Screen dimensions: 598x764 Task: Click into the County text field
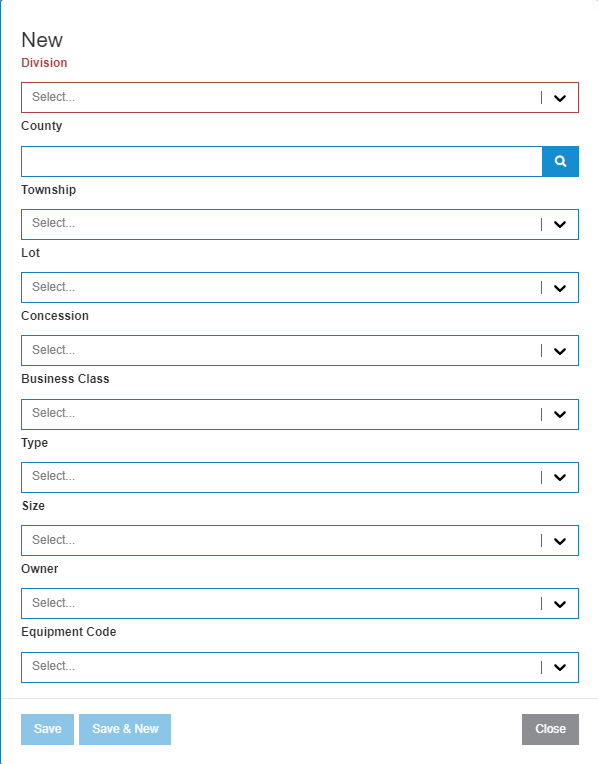(x=282, y=161)
